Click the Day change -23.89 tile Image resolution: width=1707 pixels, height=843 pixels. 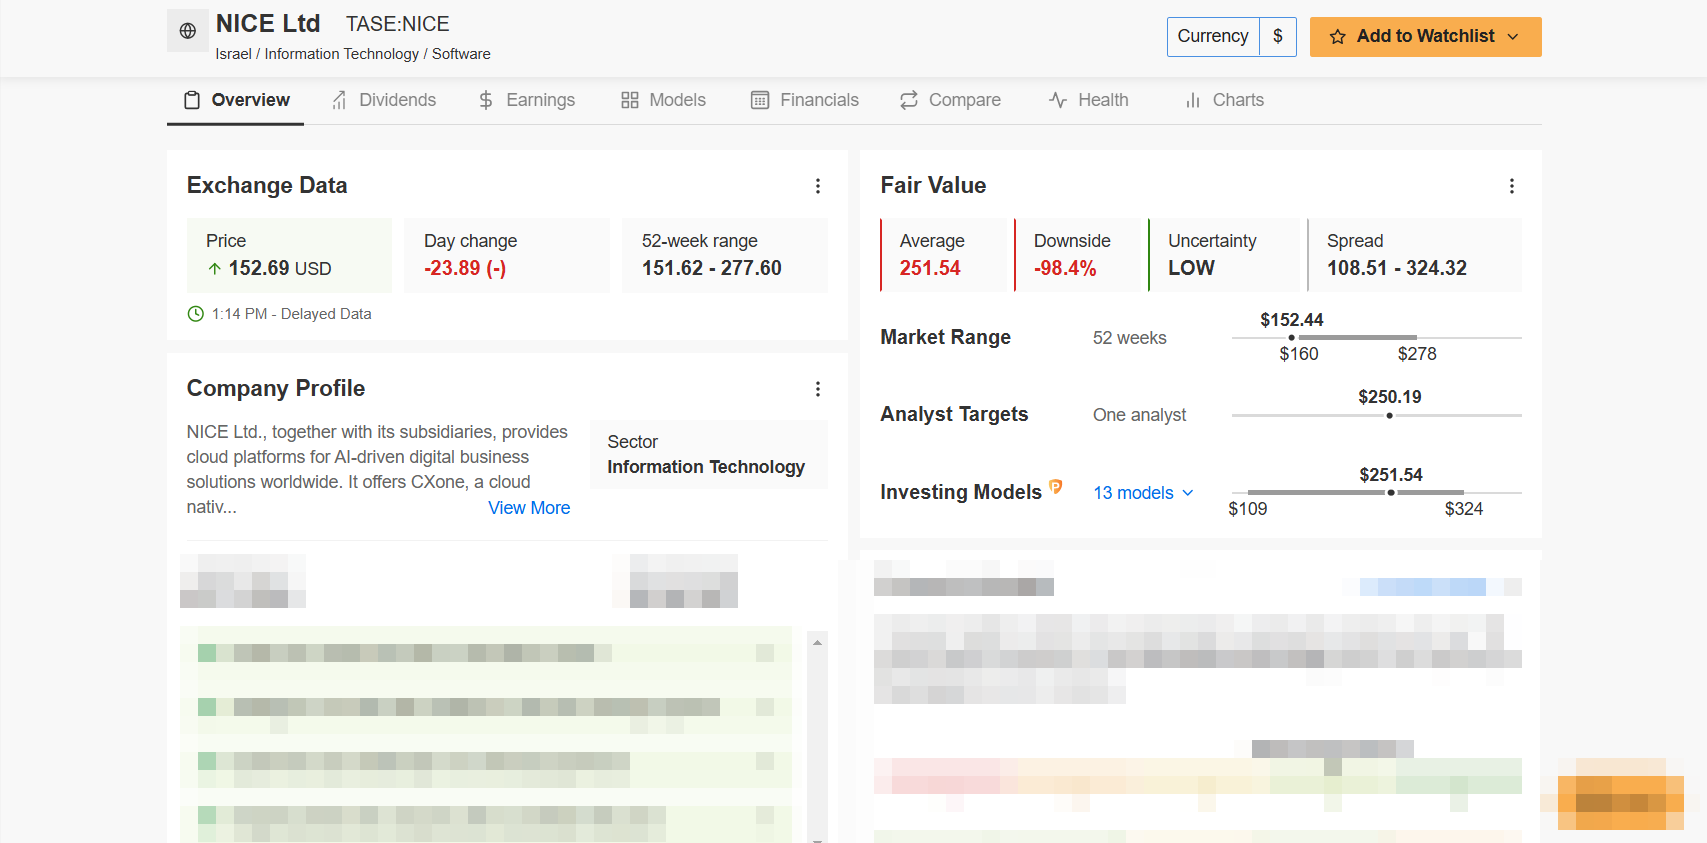pos(507,255)
